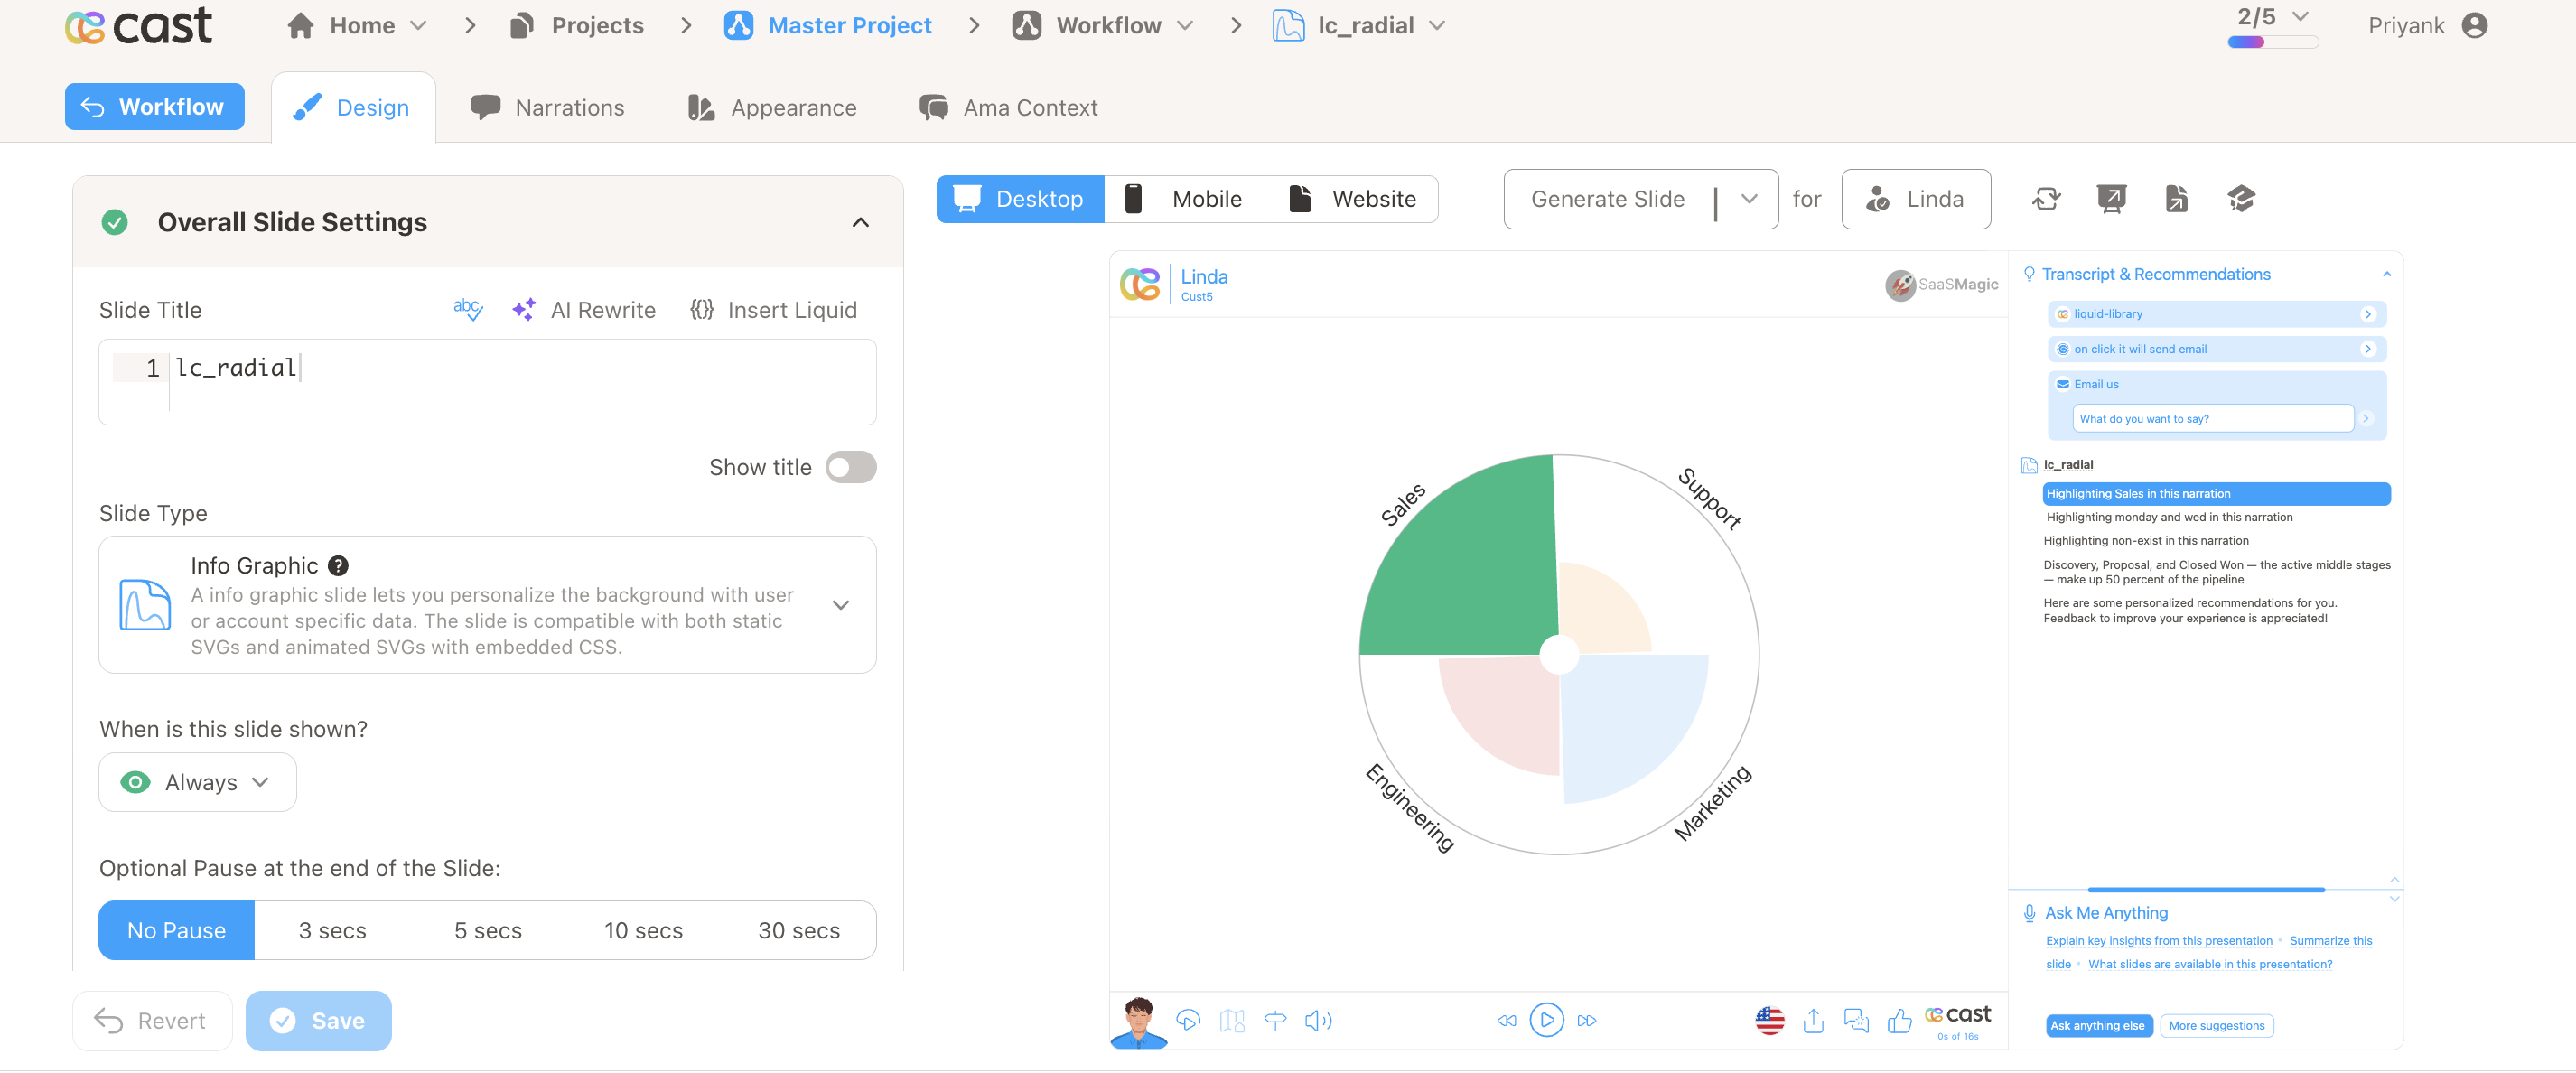Image resolution: width=2576 pixels, height=1073 pixels.
Task: Click the thumbs up icon in player
Action: coord(1899,1020)
